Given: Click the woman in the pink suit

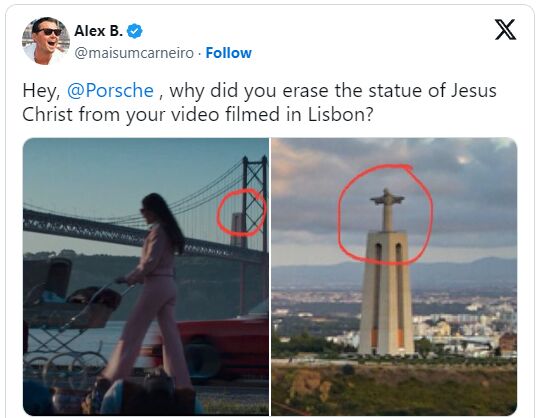Looking at the screenshot, I should [154, 291].
